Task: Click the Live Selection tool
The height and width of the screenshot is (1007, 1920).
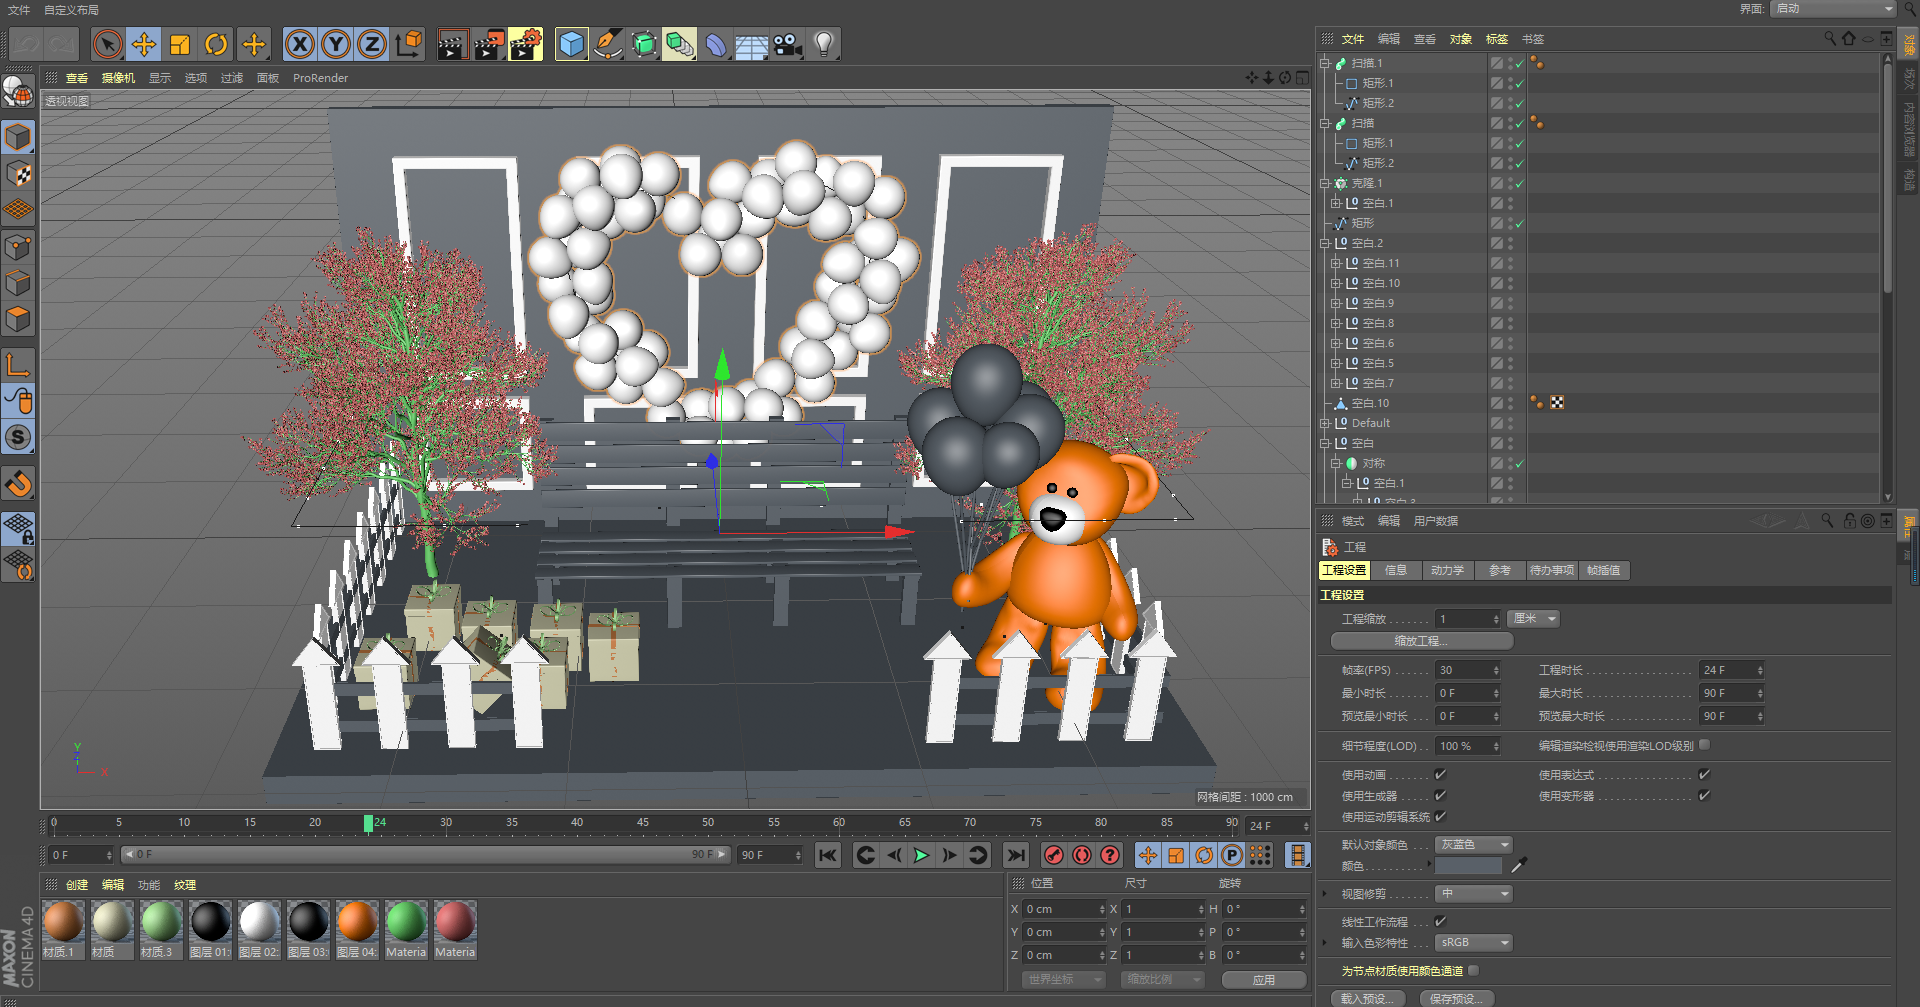Action: click(x=108, y=44)
